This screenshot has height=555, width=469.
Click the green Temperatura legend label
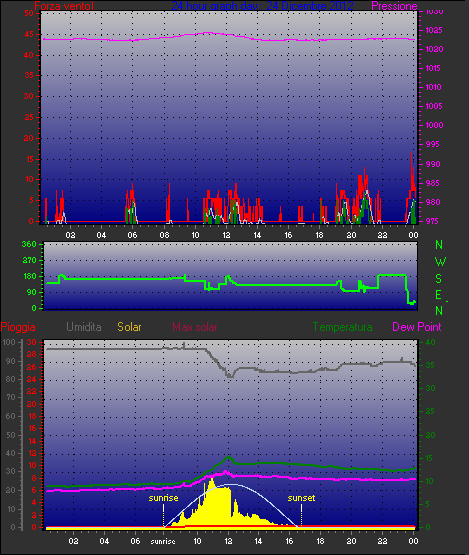[x=342, y=327]
